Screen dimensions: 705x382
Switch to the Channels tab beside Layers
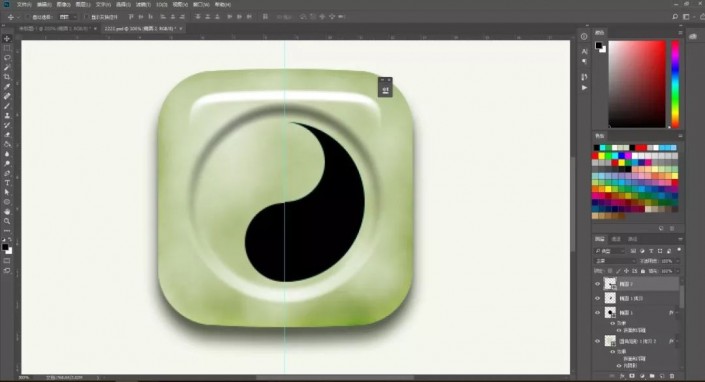tap(616, 239)
